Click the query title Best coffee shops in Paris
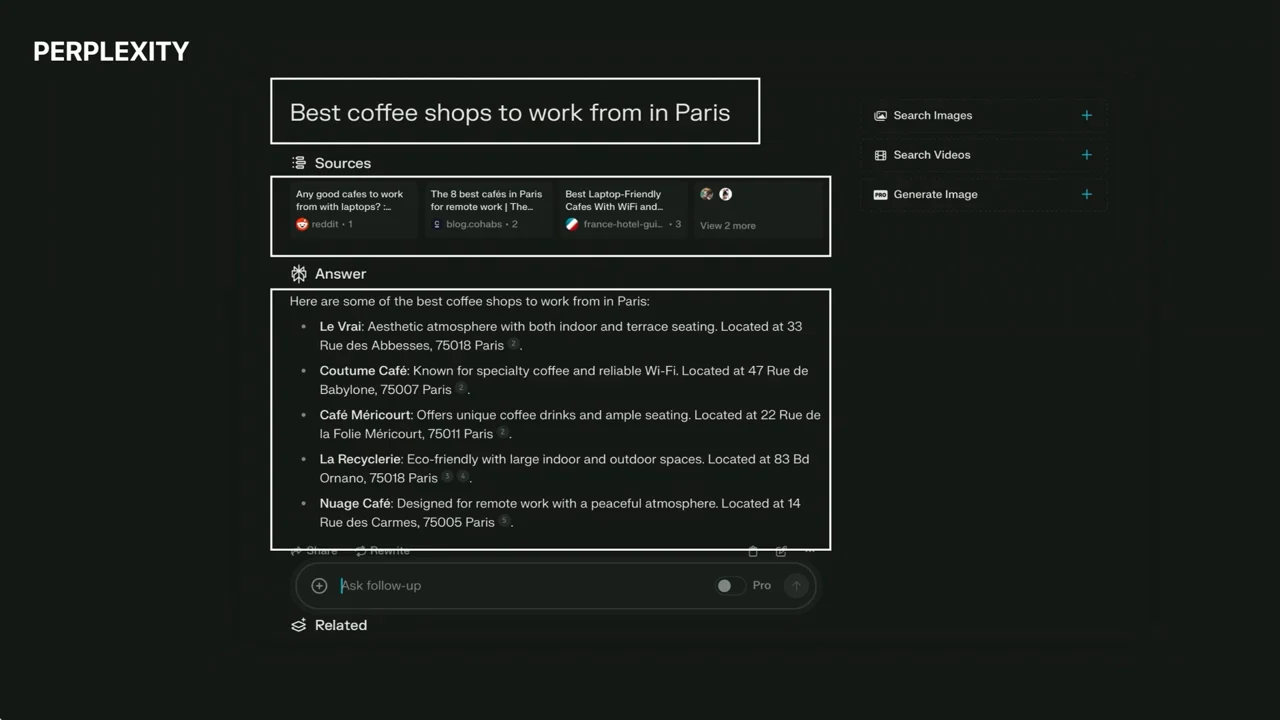Viewport: 1280px width, 720px height. [x=510, y=112]
